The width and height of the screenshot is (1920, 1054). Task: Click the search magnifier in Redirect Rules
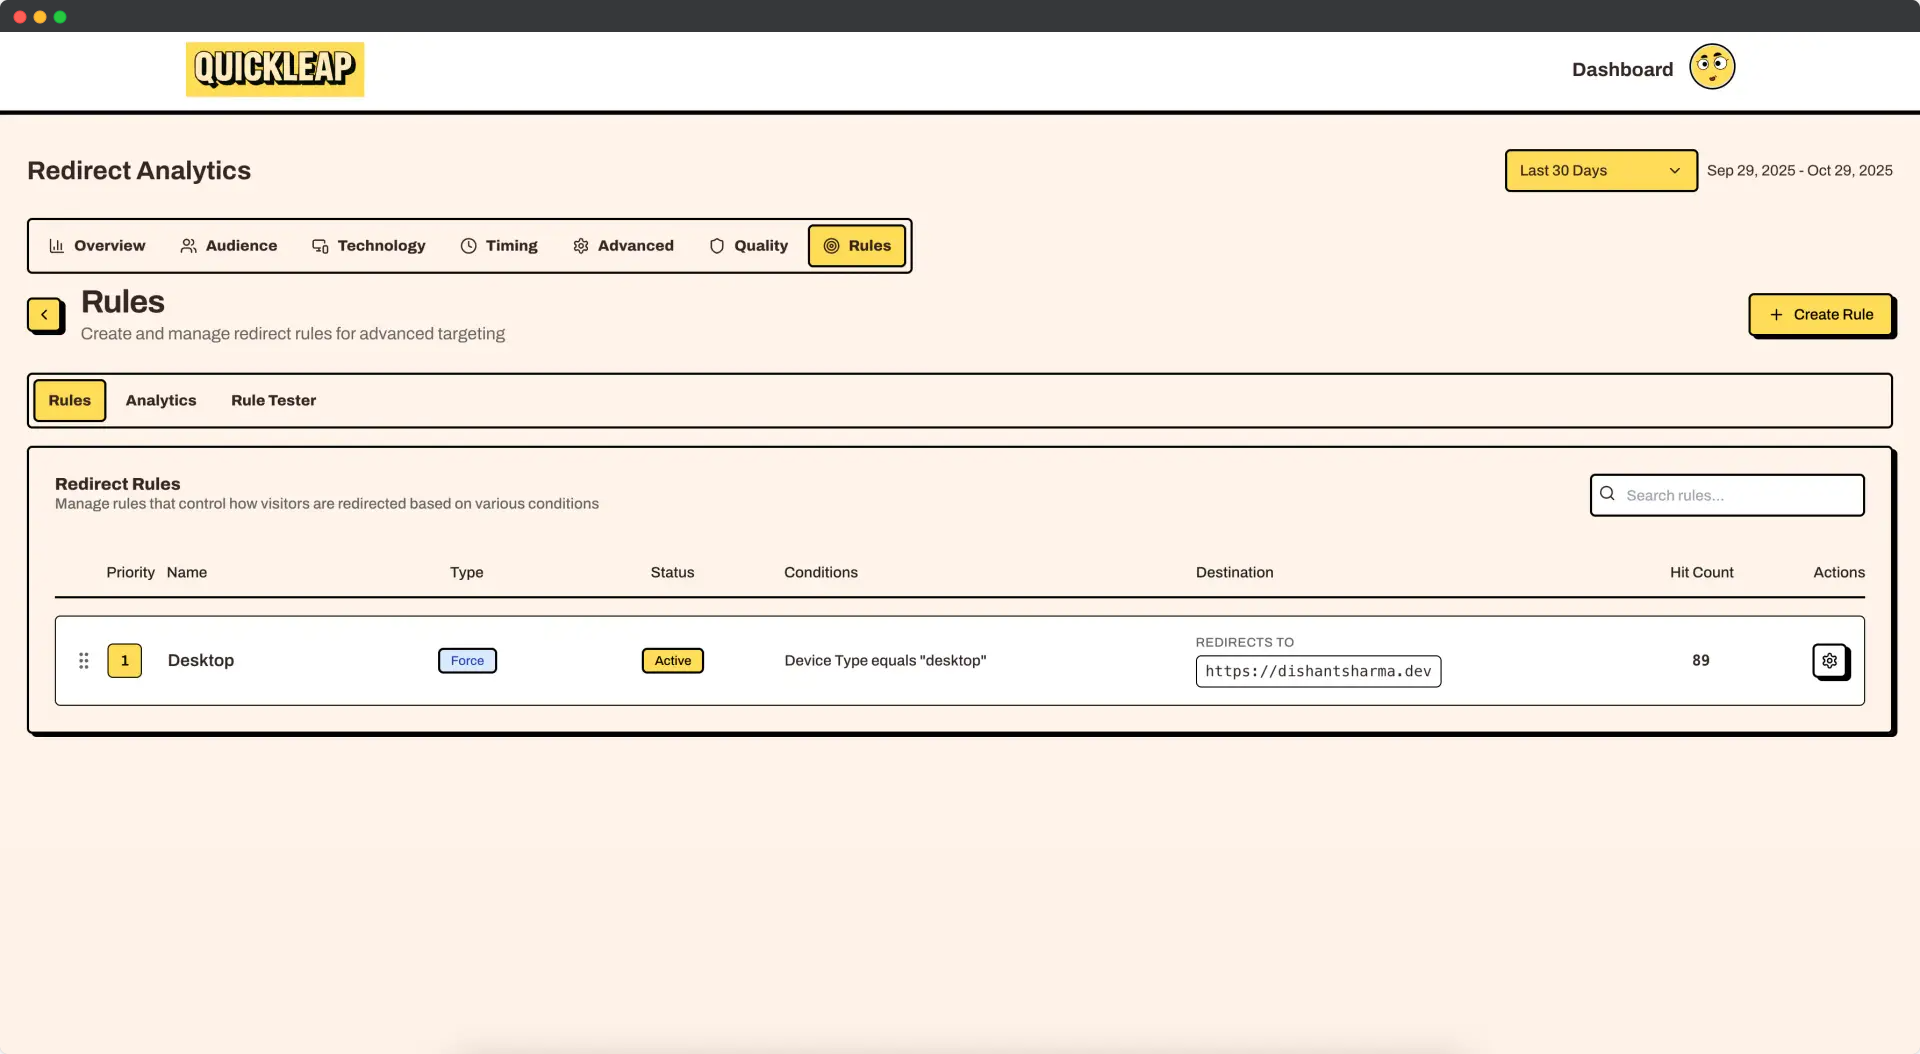[x=1607, y=494]
